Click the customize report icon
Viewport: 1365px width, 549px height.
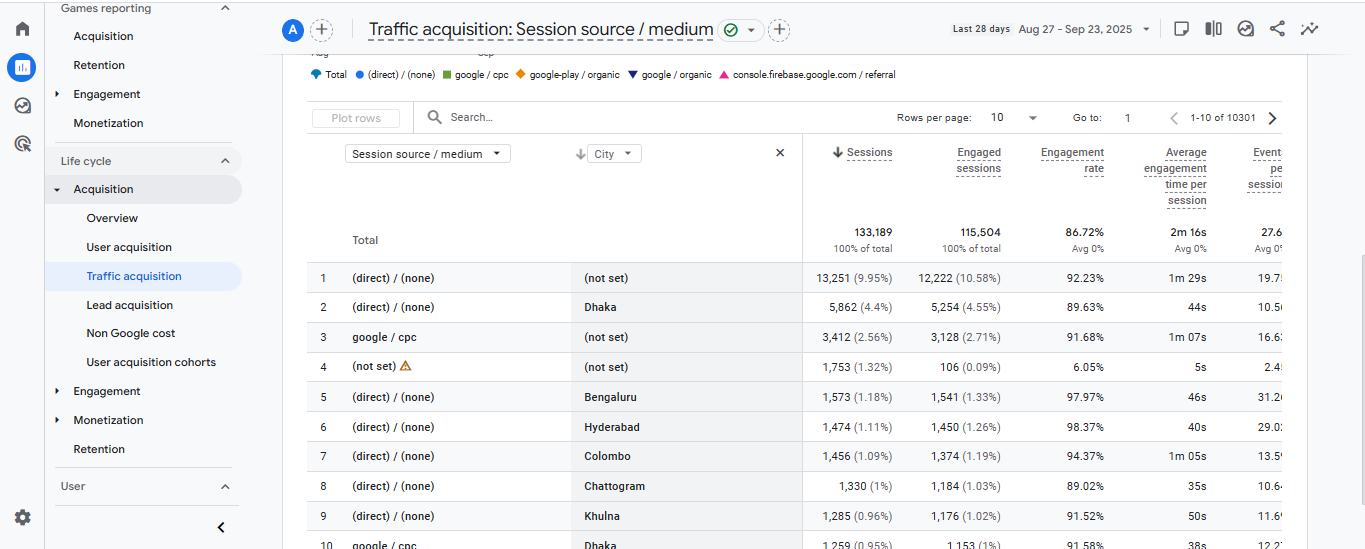tap(1245, 29)
